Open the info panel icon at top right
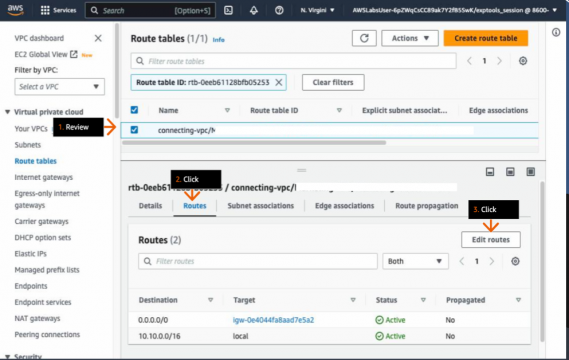Viewport: 569px width, 360px height. pos(556,32)
